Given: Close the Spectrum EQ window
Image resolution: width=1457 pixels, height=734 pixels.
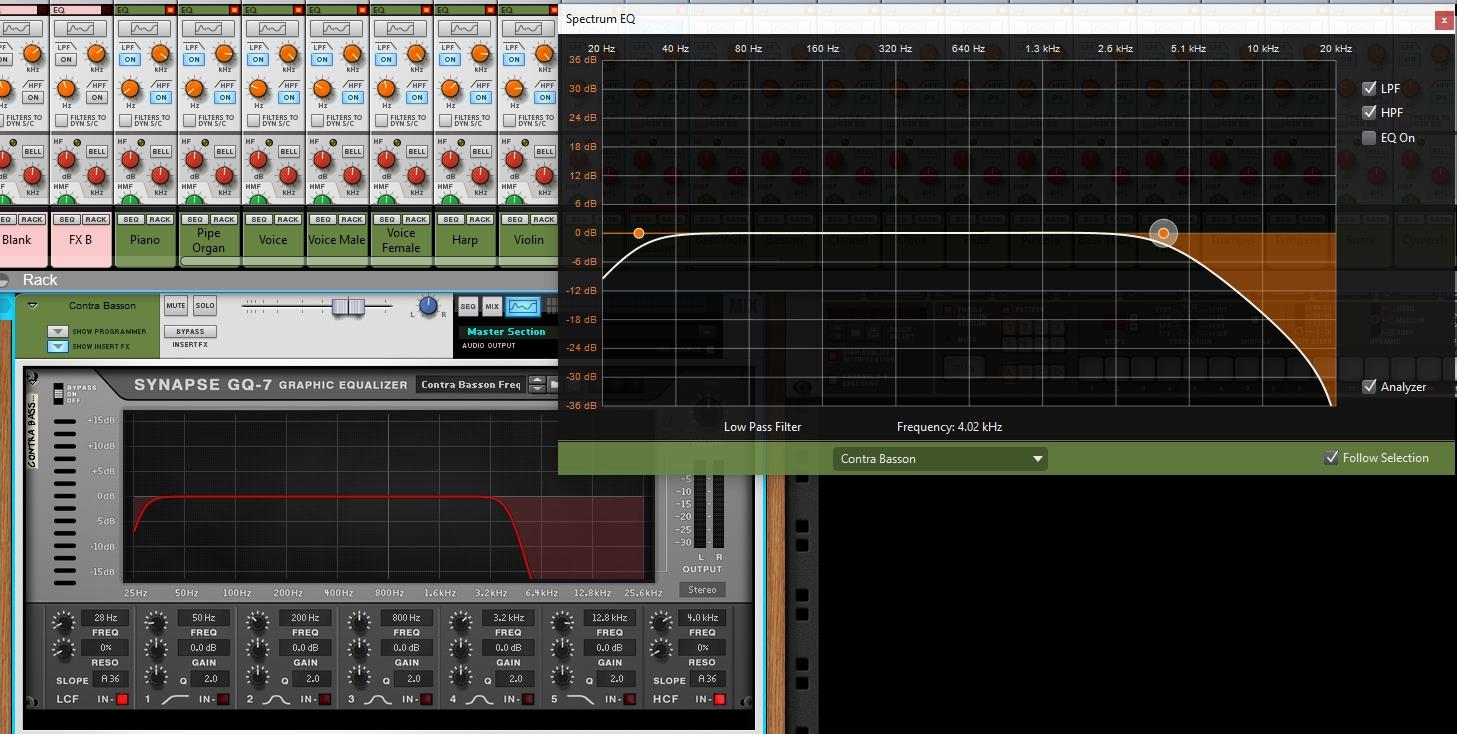Looking at the screenshot, I should pos(1443,19).
